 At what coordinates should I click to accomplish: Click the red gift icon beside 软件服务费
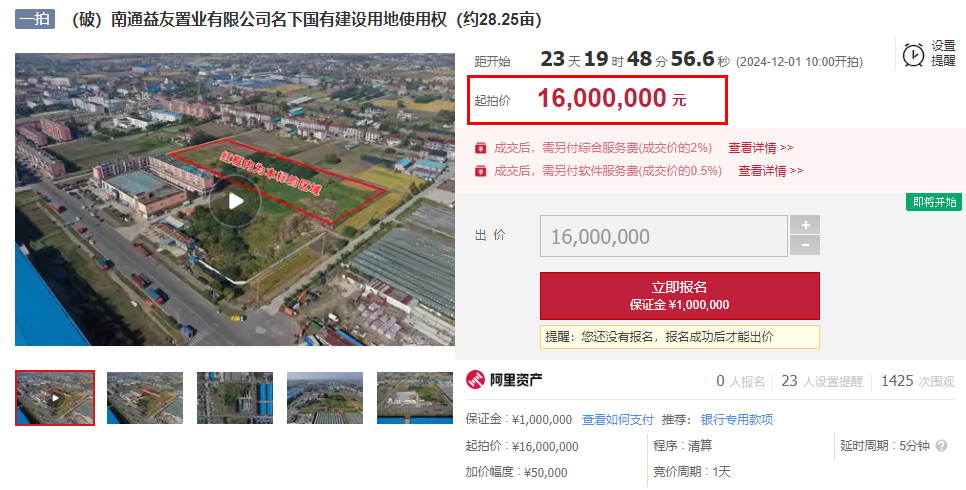[481, 171]
